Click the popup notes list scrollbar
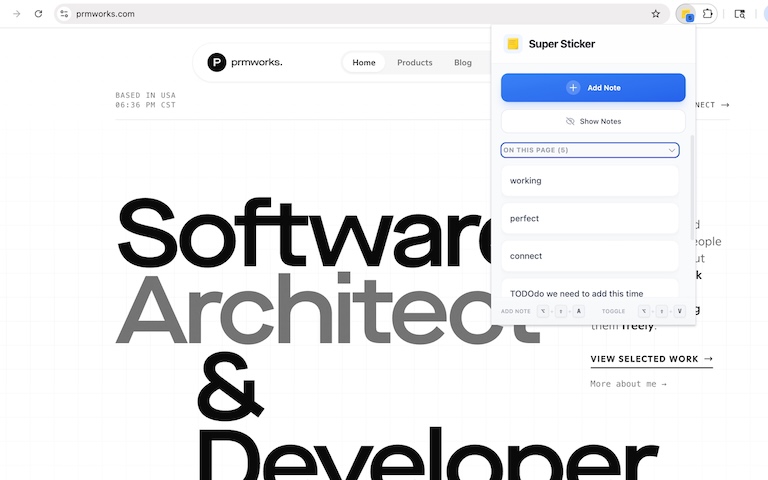Viewport: 768px width, 480px height. pyautogui.click(x=692, y=188)
